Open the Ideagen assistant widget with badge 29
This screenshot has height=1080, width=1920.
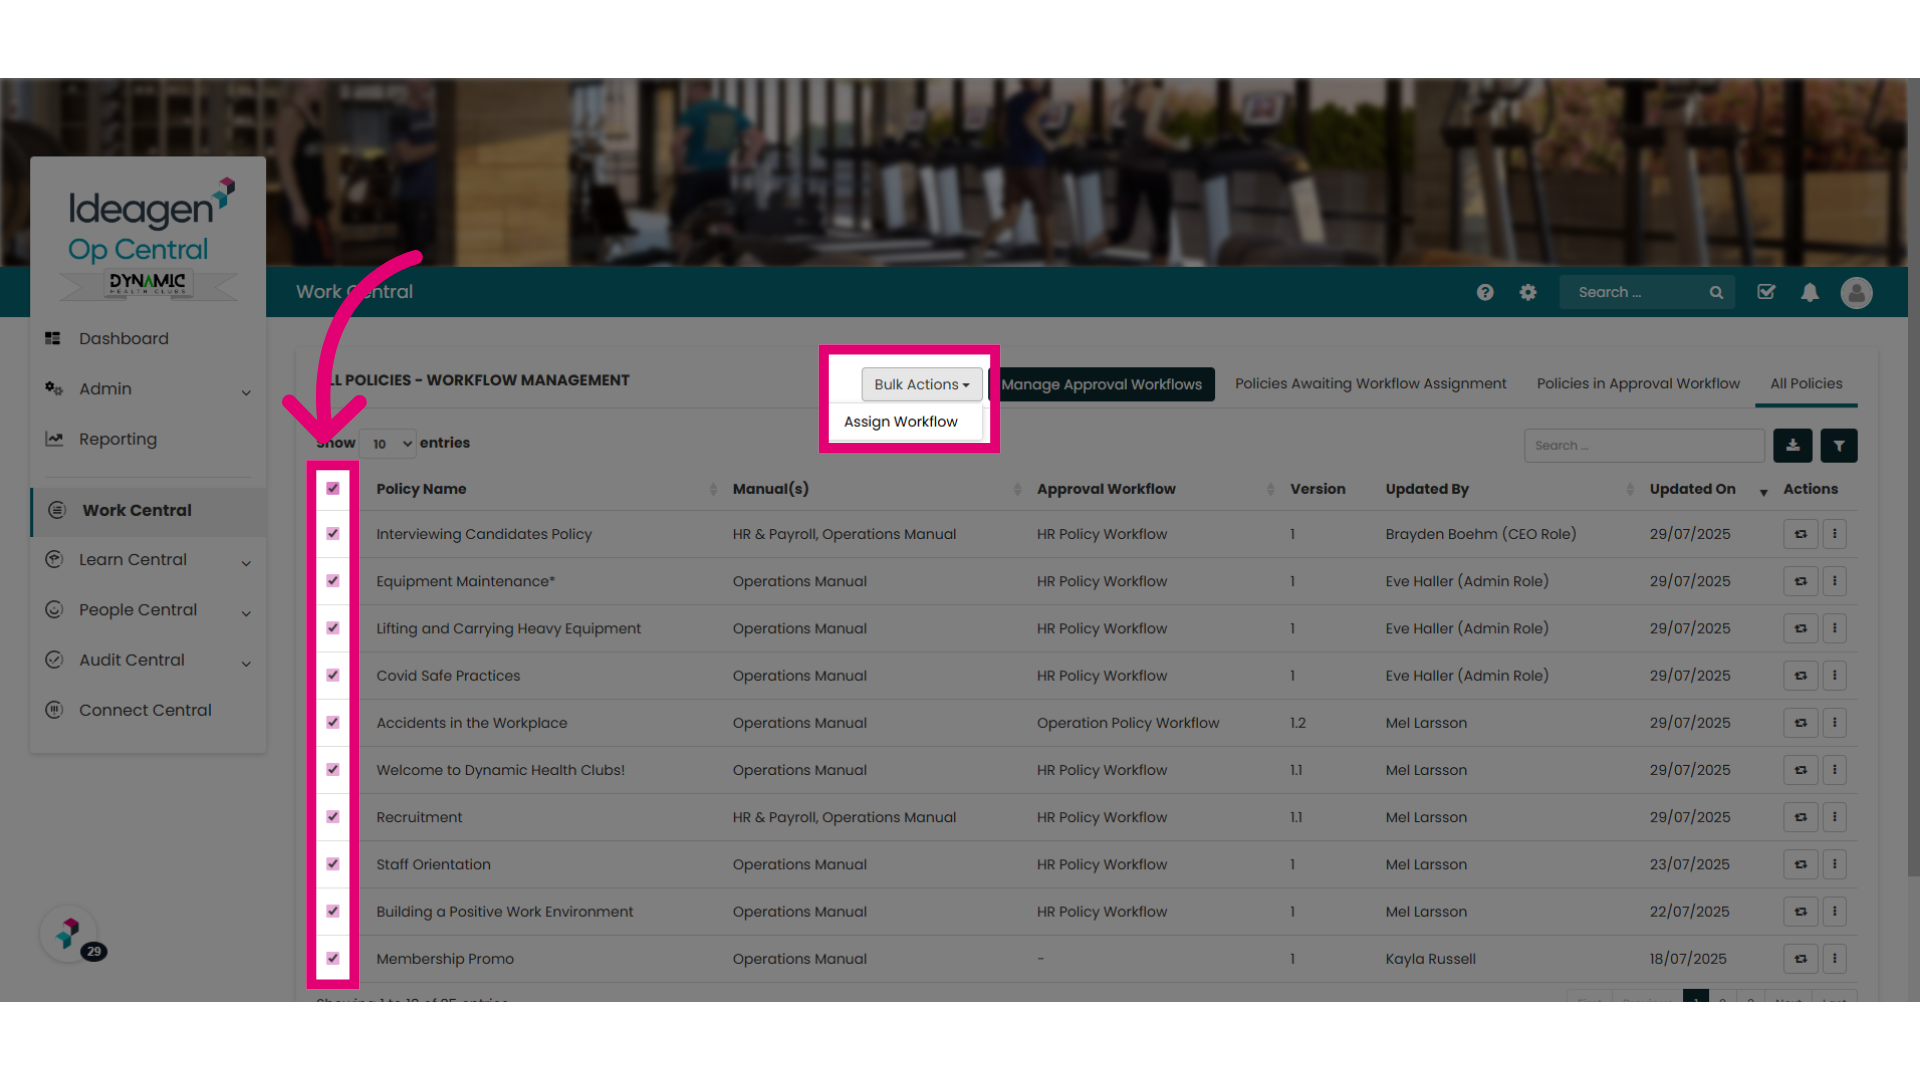pyautogui.click(x=69, y=934)
